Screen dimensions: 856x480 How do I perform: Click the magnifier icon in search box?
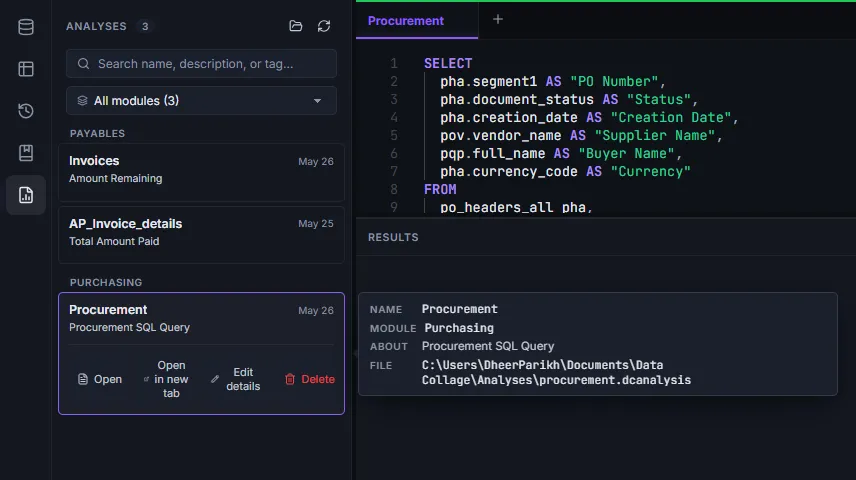coord(83,64)
